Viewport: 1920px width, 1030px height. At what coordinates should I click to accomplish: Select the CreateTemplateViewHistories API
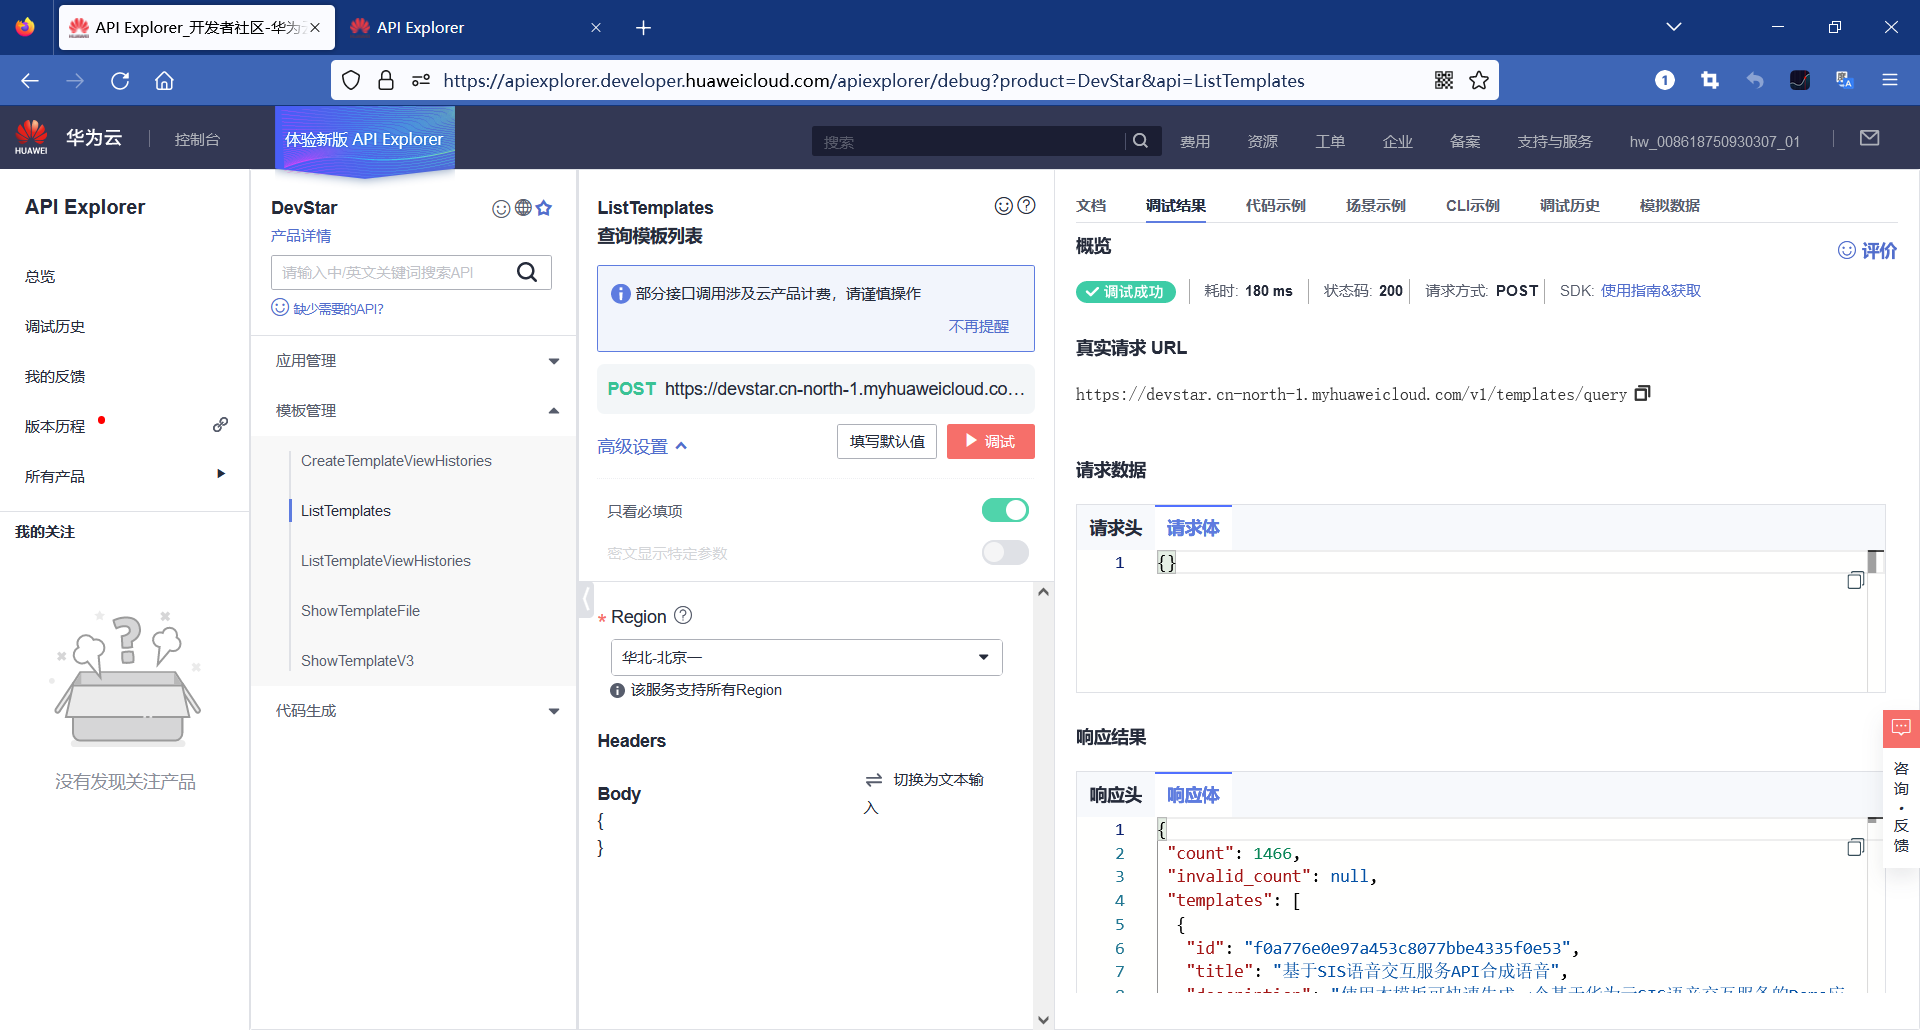396,461
